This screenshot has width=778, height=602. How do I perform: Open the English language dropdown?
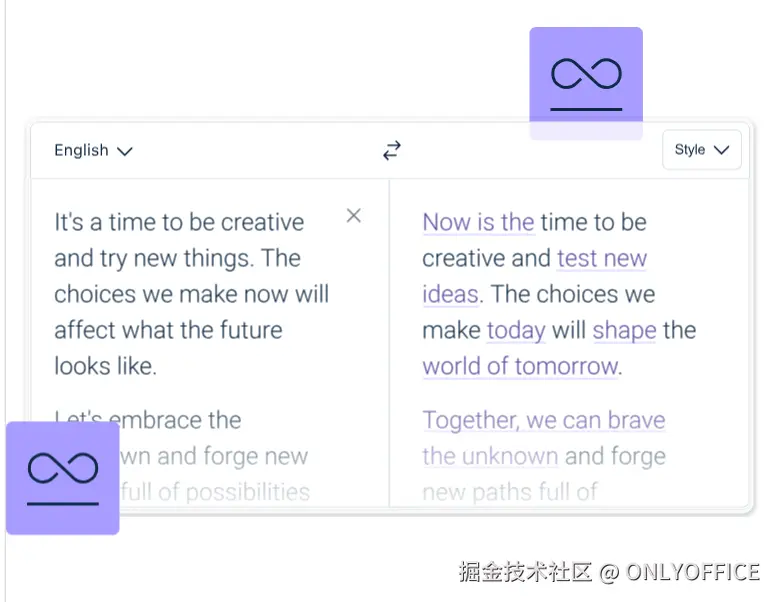pos(93,150)
